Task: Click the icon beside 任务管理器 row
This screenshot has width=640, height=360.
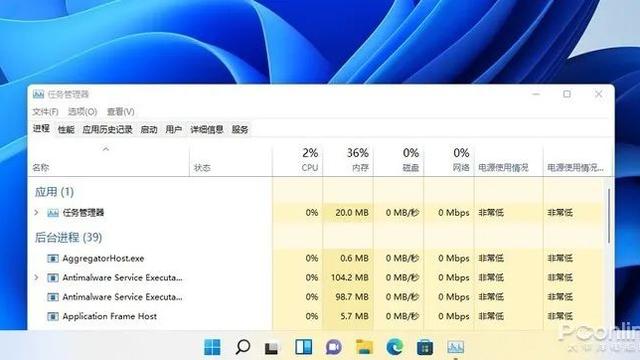Action: click(x=53, y=213)
